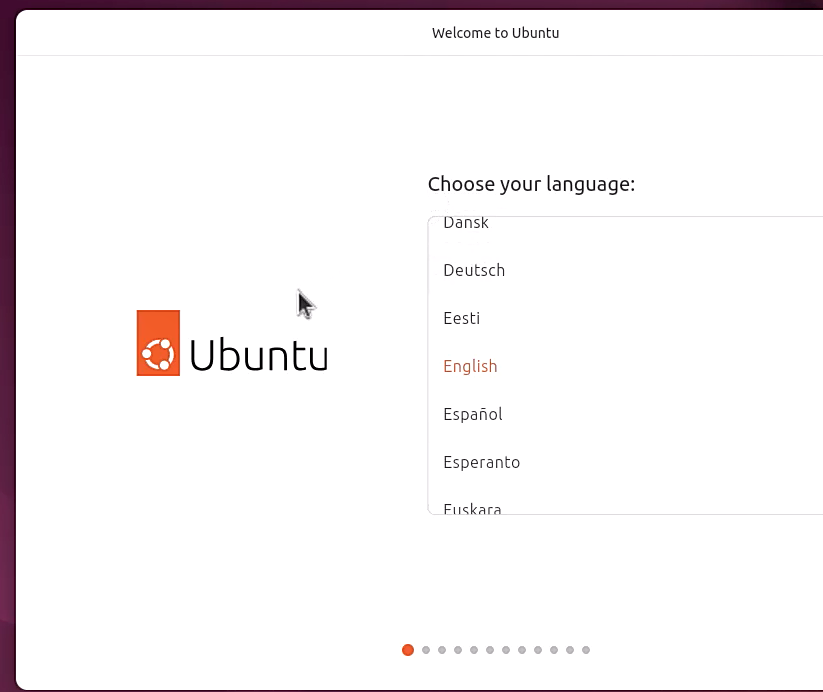Click the third page indicator dot
This screenshot has width=823, height=692.
point(441,650)
